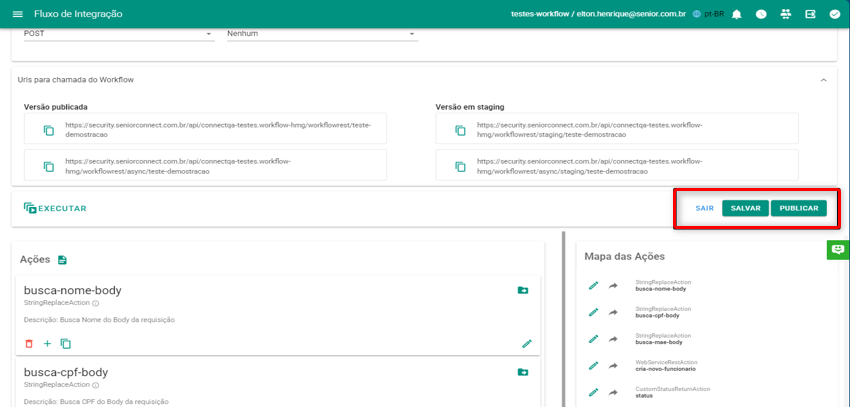Image resolution: width=852 pixels, height=414 pixels.
Task: Run the workflow with Executar
Action: [x=56, y=208]
